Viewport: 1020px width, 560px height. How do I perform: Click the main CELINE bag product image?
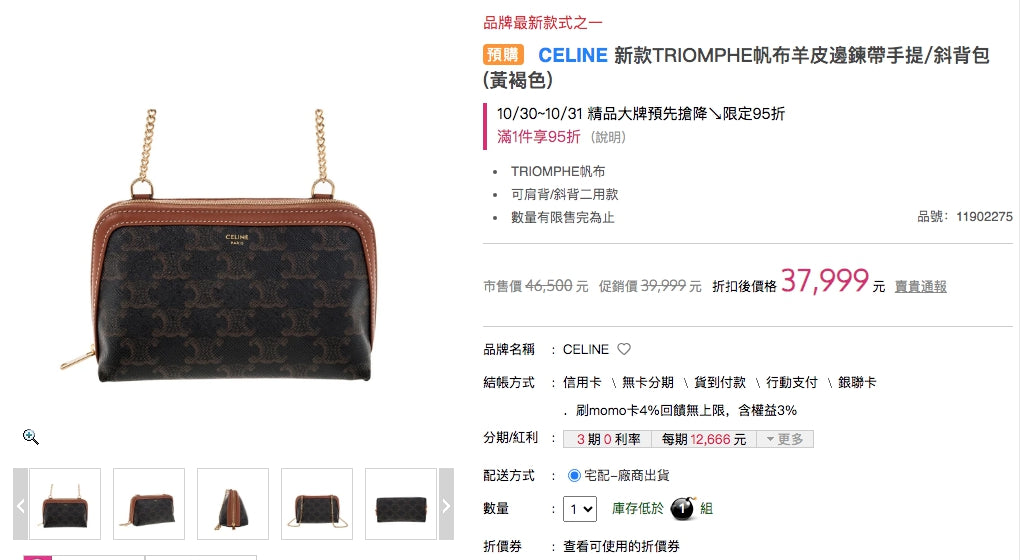tap(233, 247)
